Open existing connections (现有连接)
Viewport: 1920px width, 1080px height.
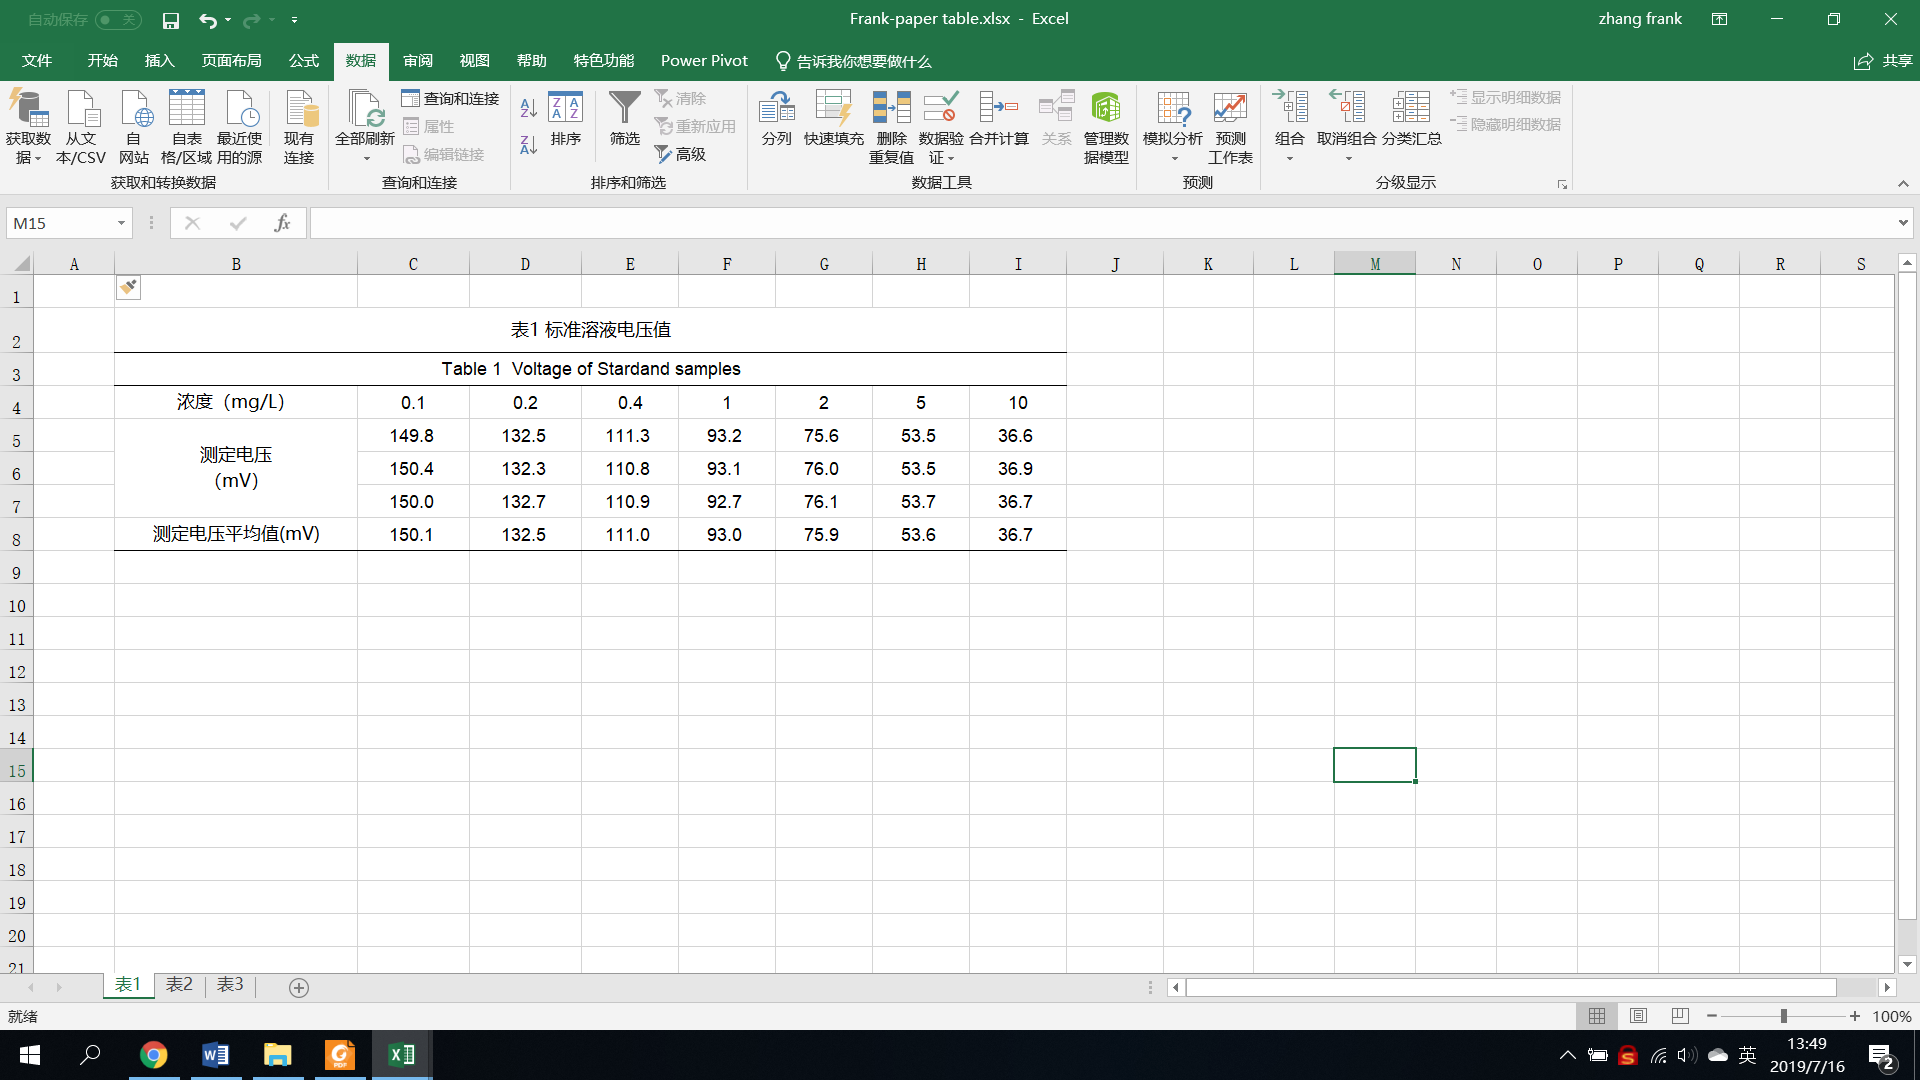click(299, 127)
